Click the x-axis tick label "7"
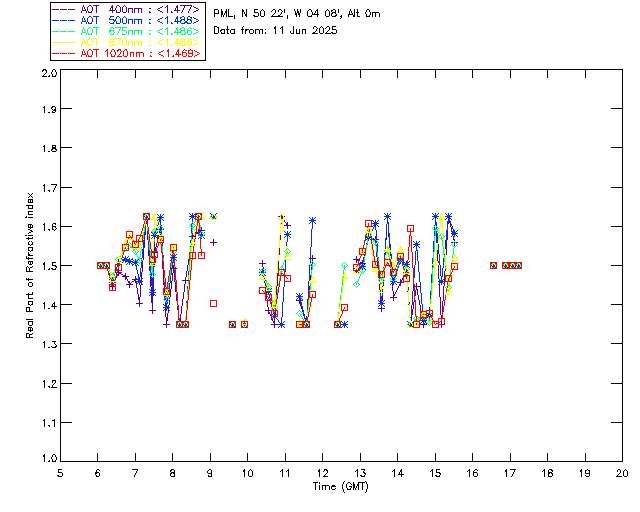 (135, 473)
